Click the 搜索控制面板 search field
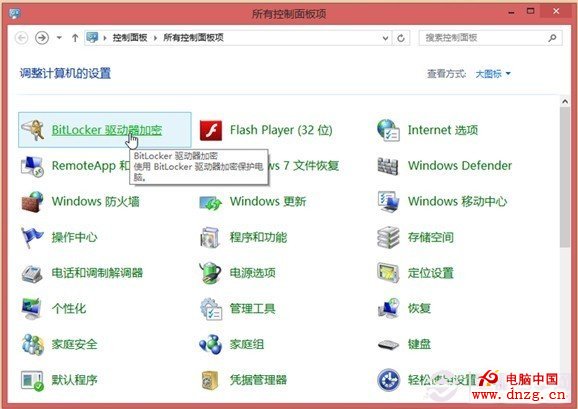 [491, 38]
